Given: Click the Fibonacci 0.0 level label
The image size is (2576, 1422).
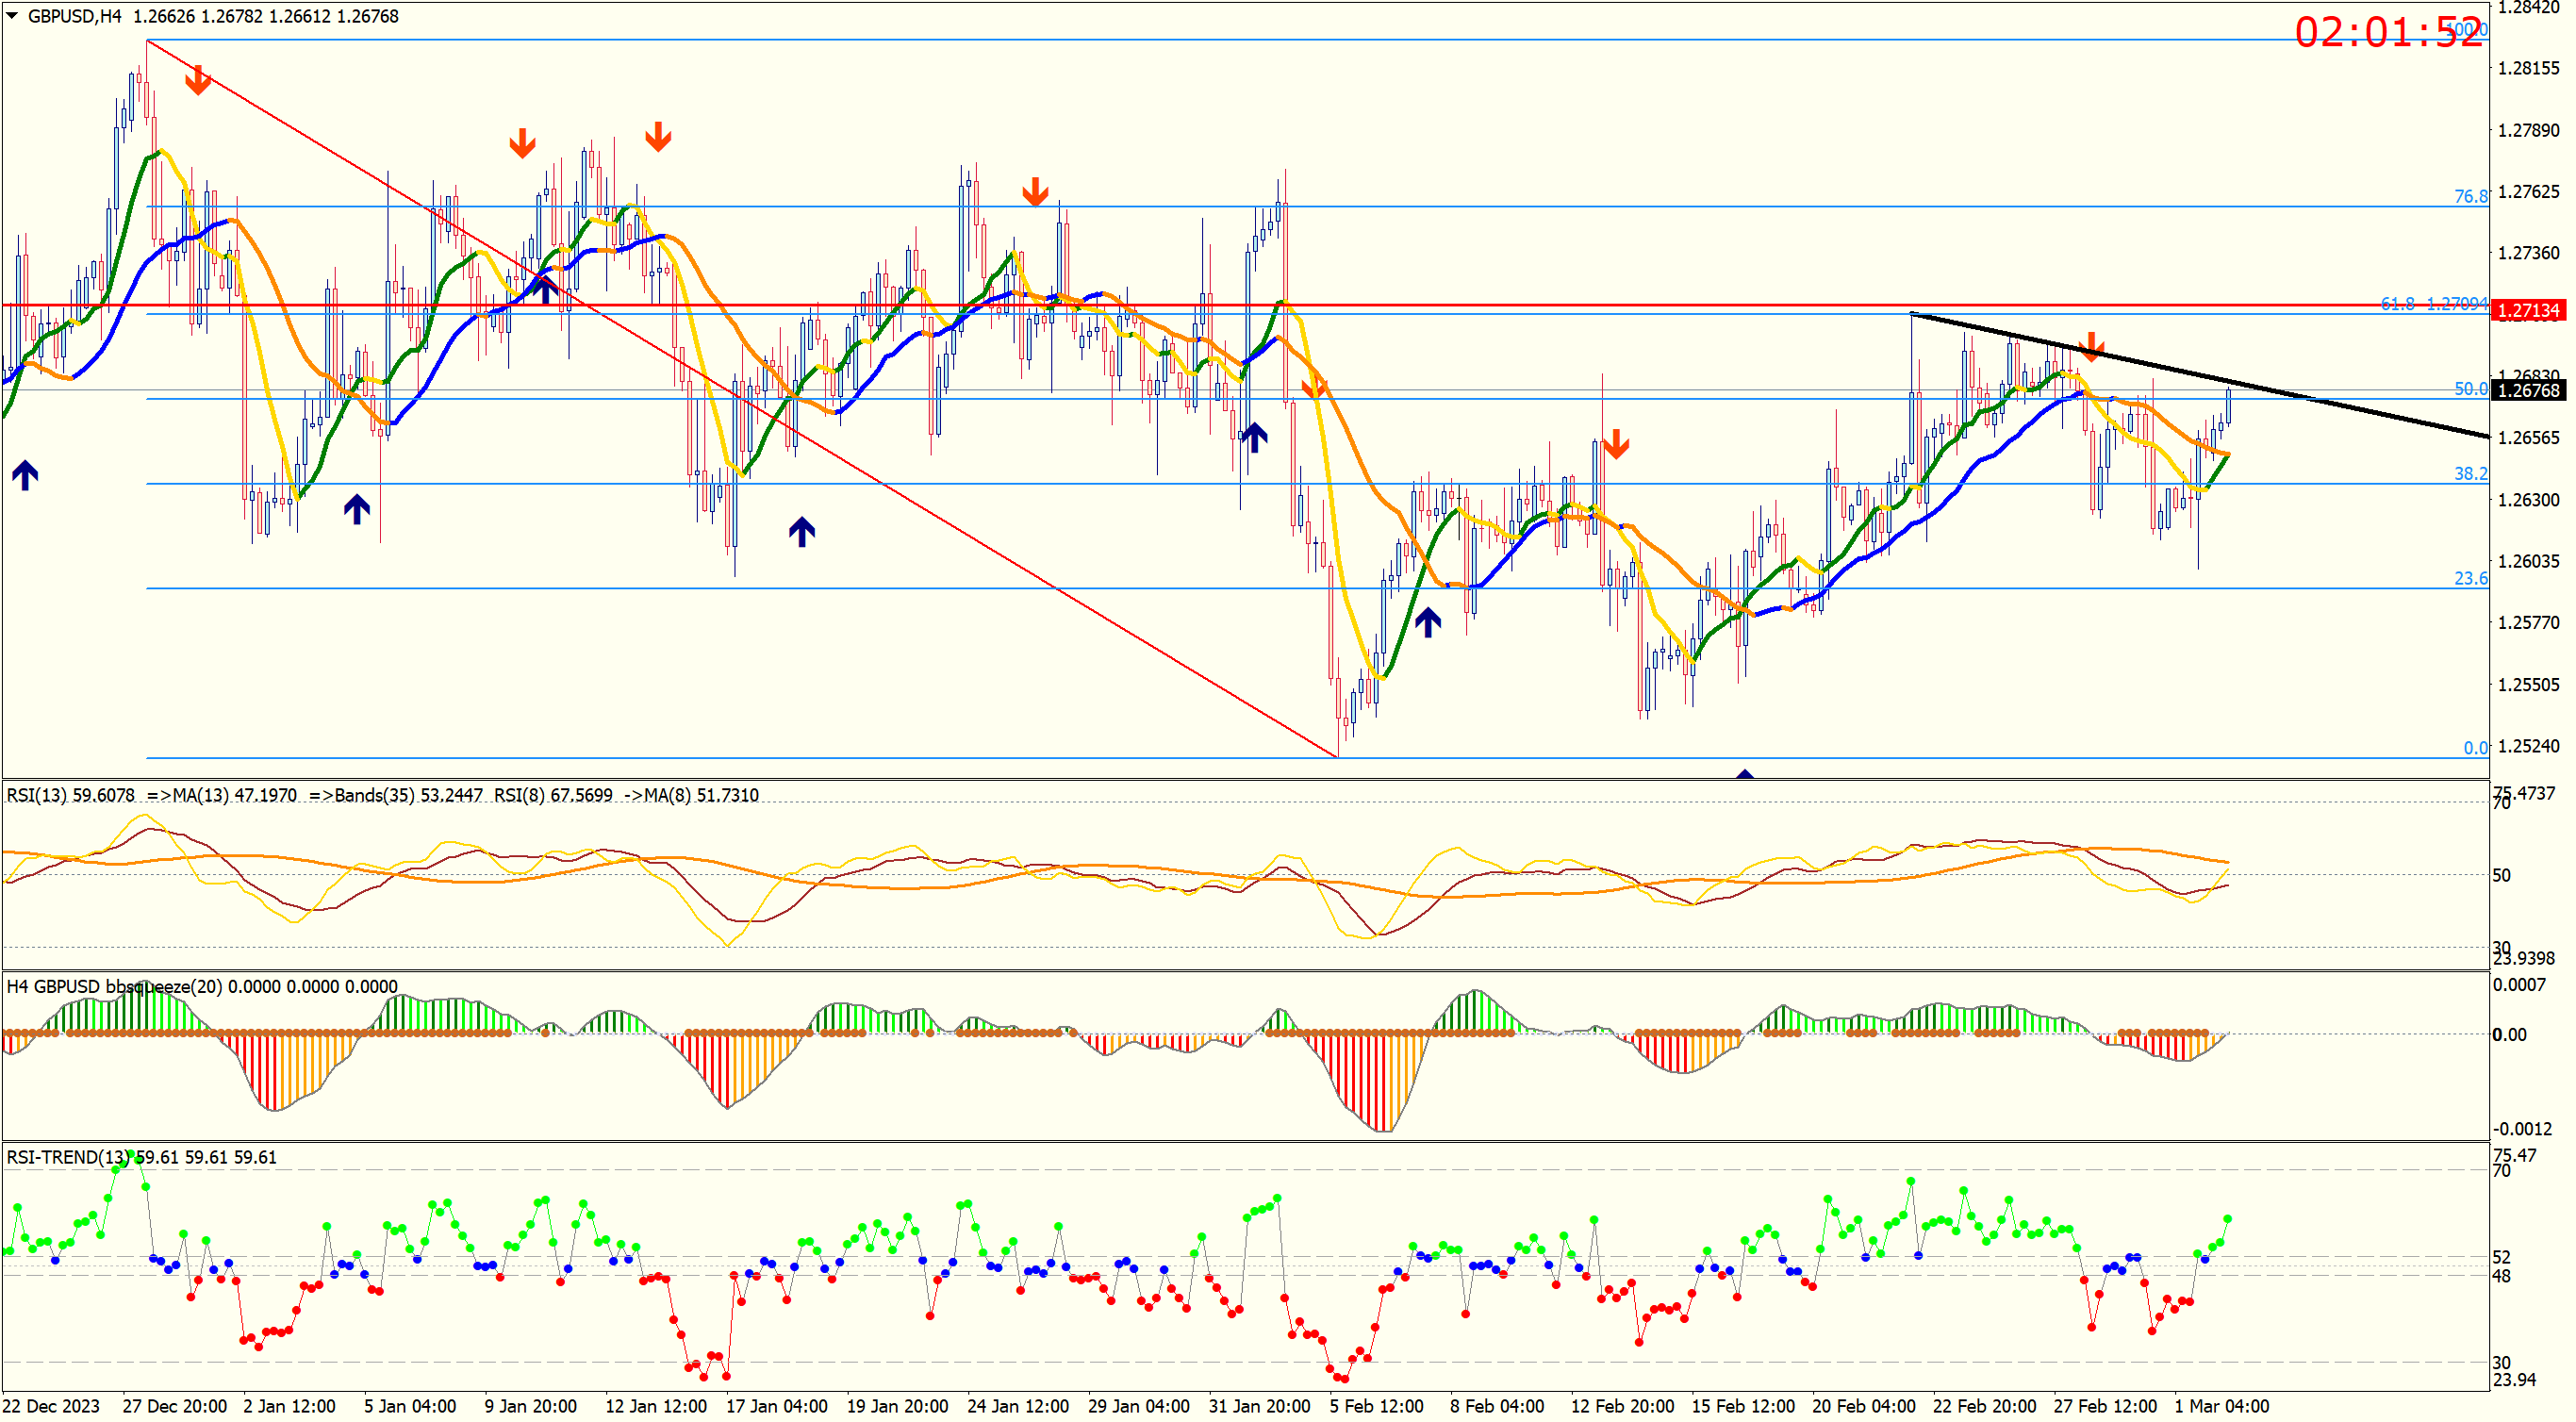Looking at the screenshot, I should (2475, 747).
